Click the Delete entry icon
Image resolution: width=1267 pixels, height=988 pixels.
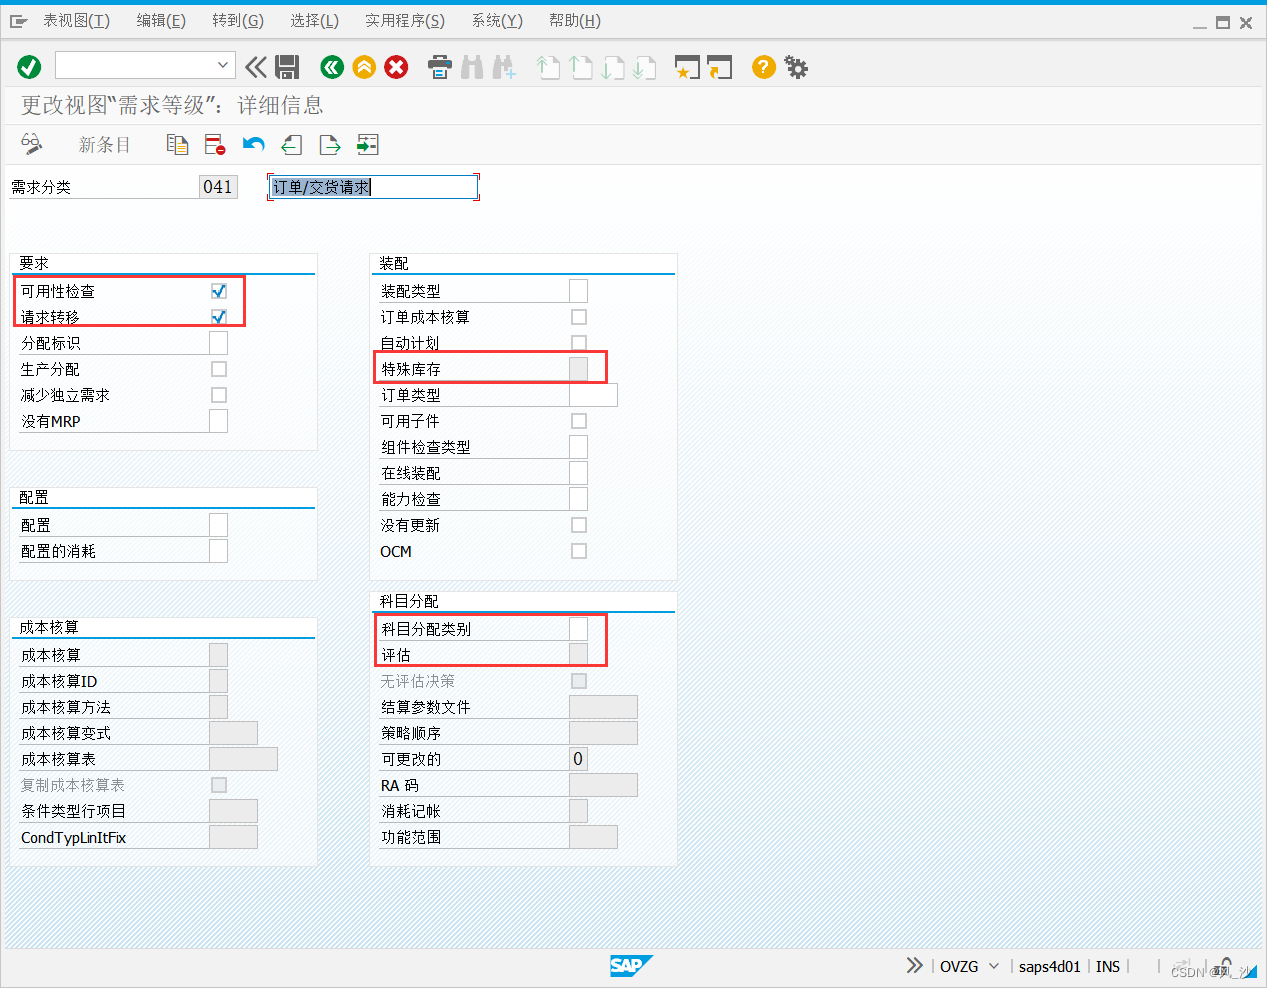(214, 144)
